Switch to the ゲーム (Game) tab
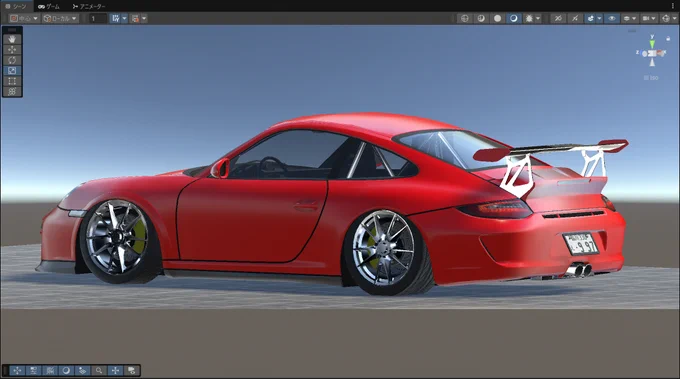This screenshot has height=379, width=680. [x=49, y=7]
